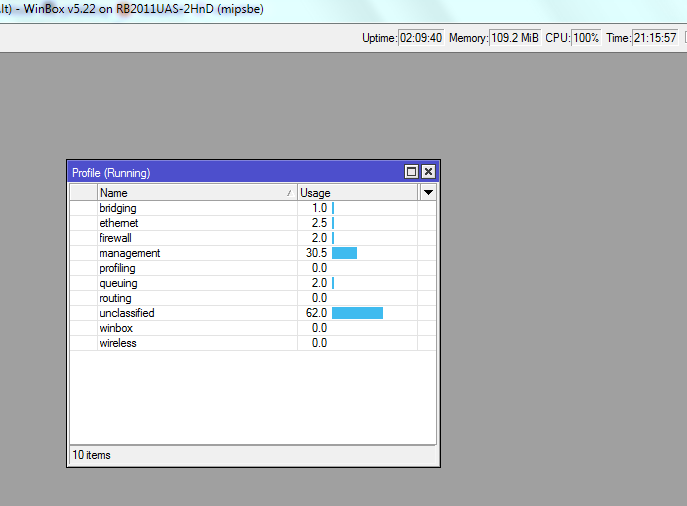Image resolution: width=687 pixels, height=506 pixels.
Task: Select the winbox row
Action: (x=253, y=328)
